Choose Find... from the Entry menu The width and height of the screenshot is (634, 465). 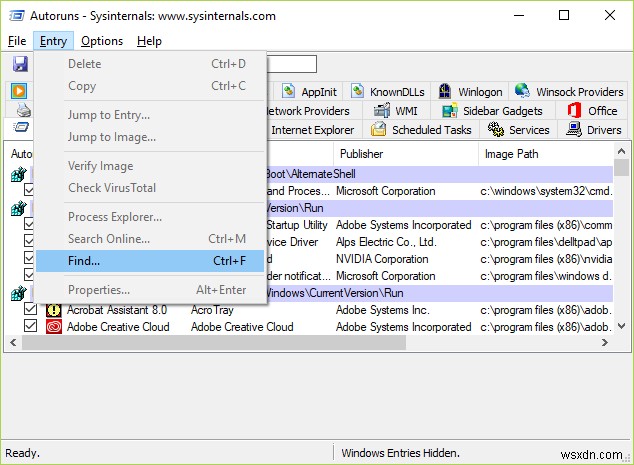pos(84,261)
